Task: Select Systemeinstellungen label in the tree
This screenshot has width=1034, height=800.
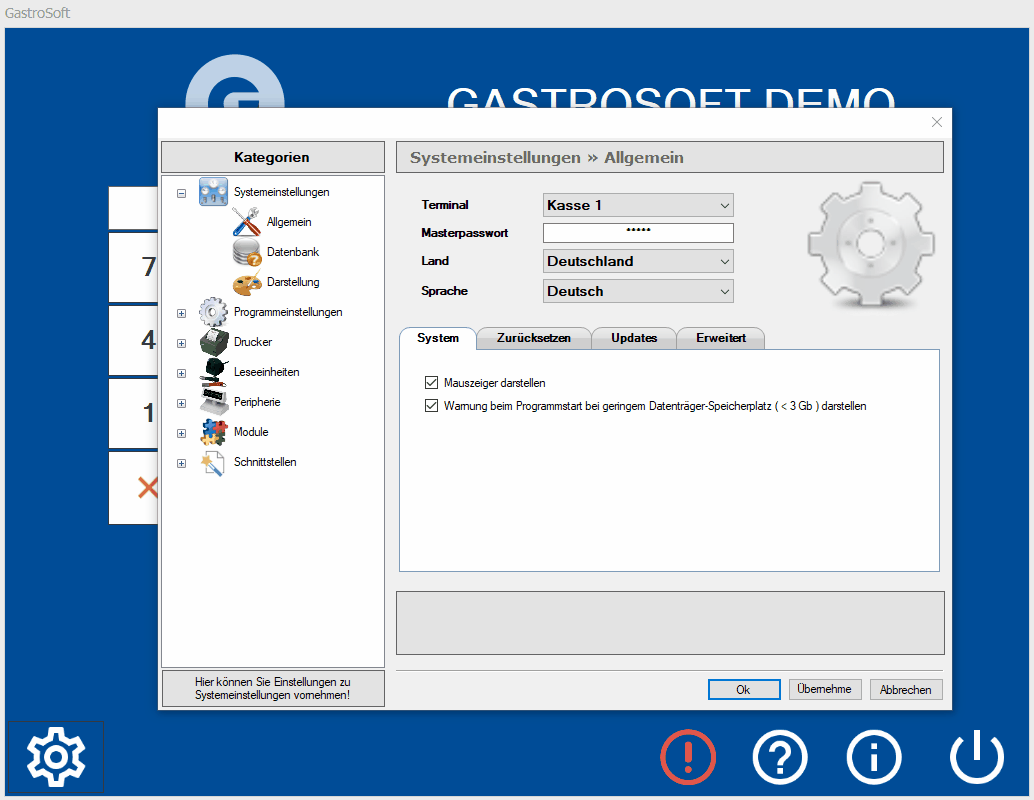Action: click(282, 192)
